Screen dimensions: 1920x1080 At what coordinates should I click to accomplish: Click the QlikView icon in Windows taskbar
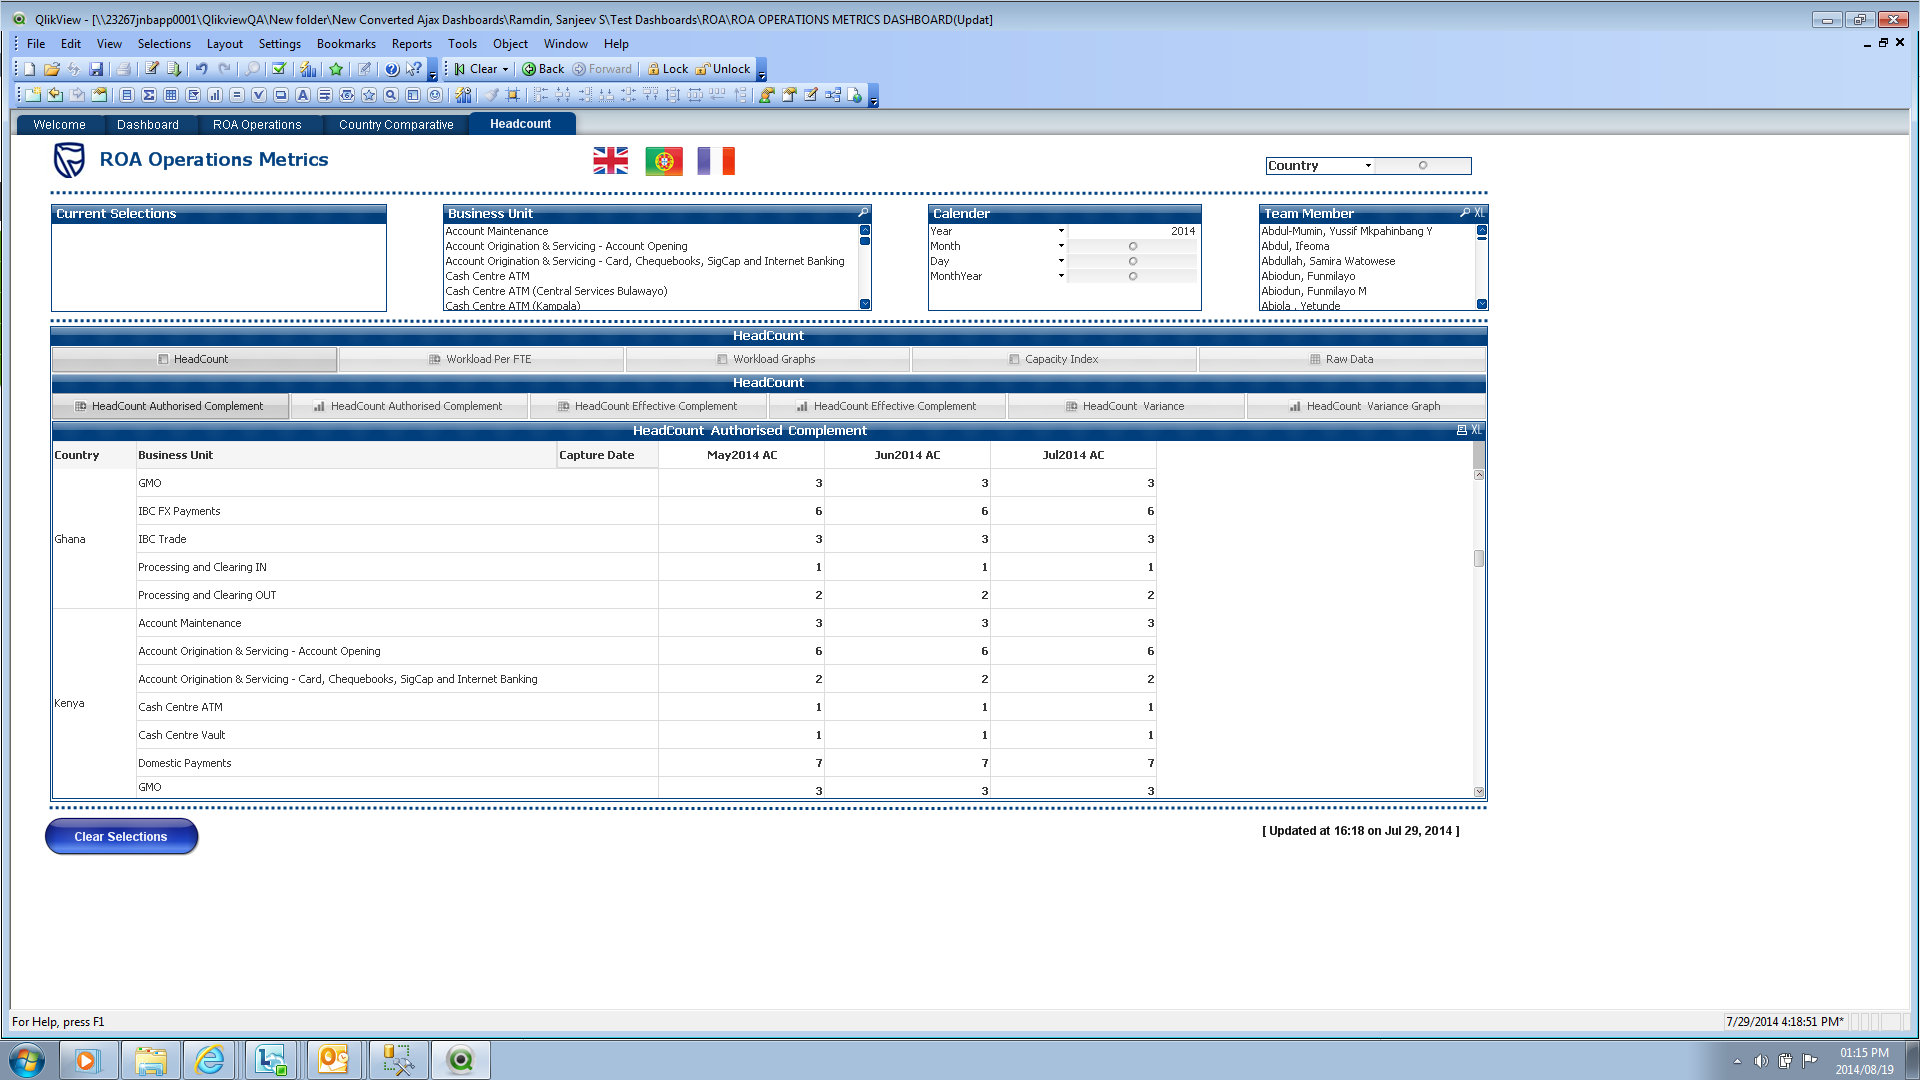[x=460, y=1060]
